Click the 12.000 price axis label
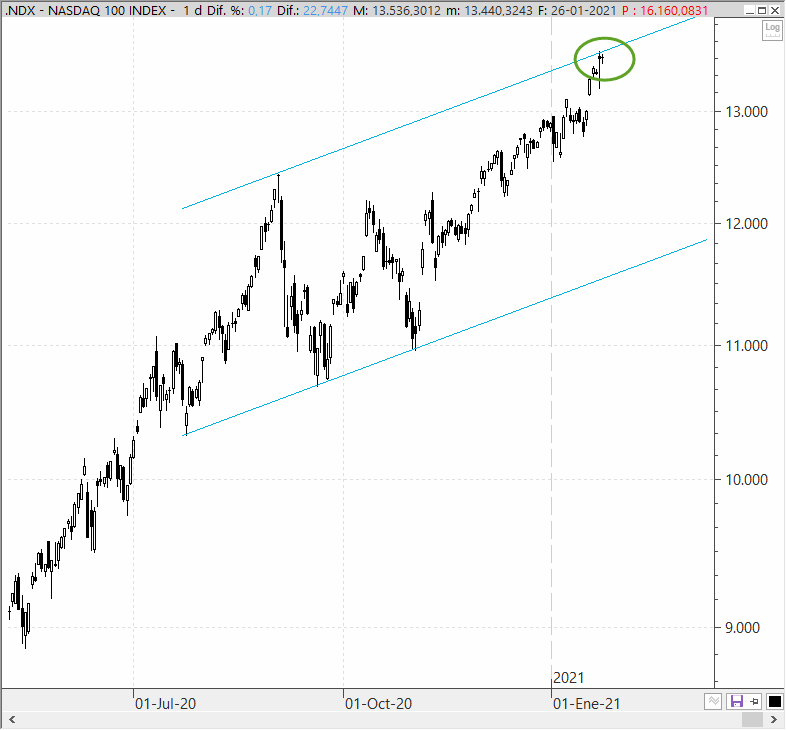786x730 pixels. coord(746,224)
